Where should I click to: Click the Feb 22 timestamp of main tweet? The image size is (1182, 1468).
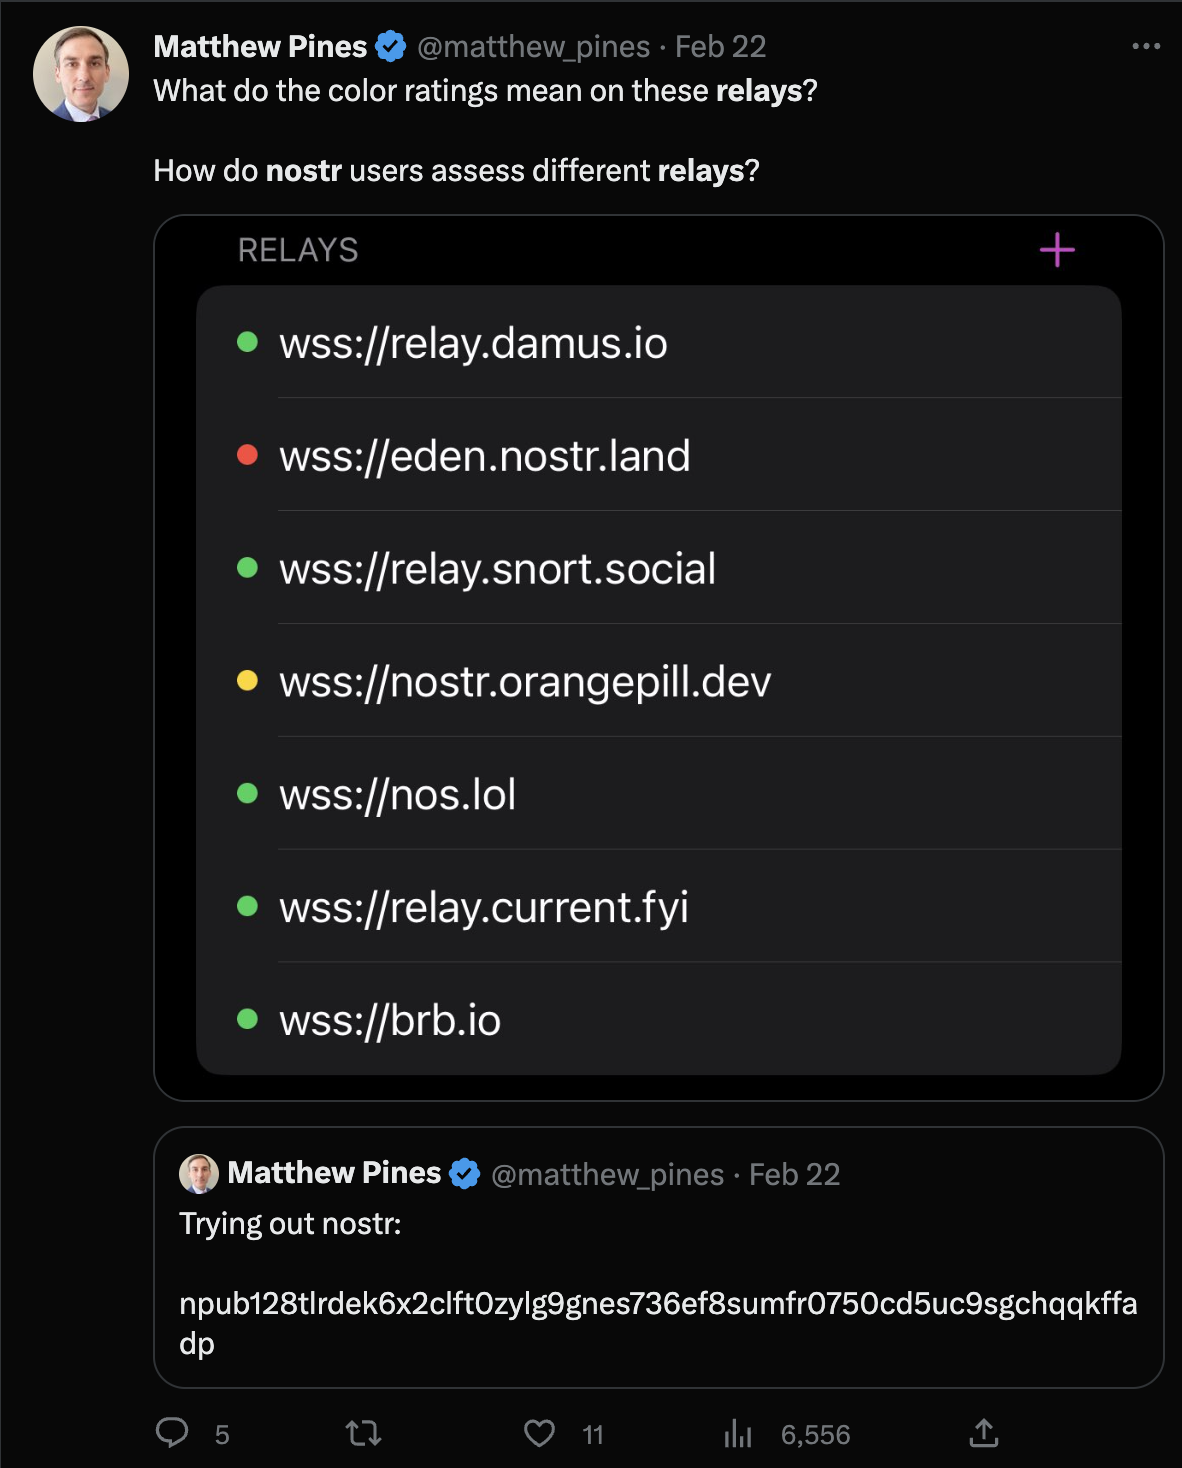(x=720, y=46)
